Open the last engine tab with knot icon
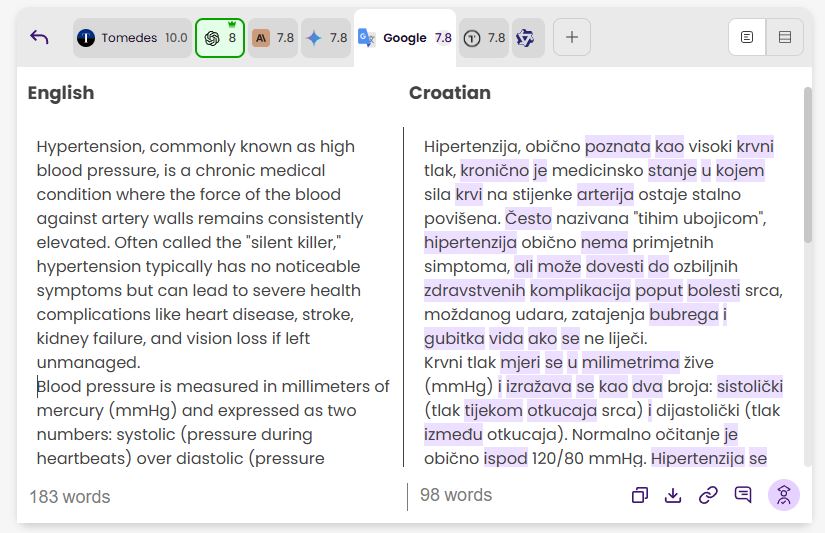825x533 pixels. coord(525,38)
